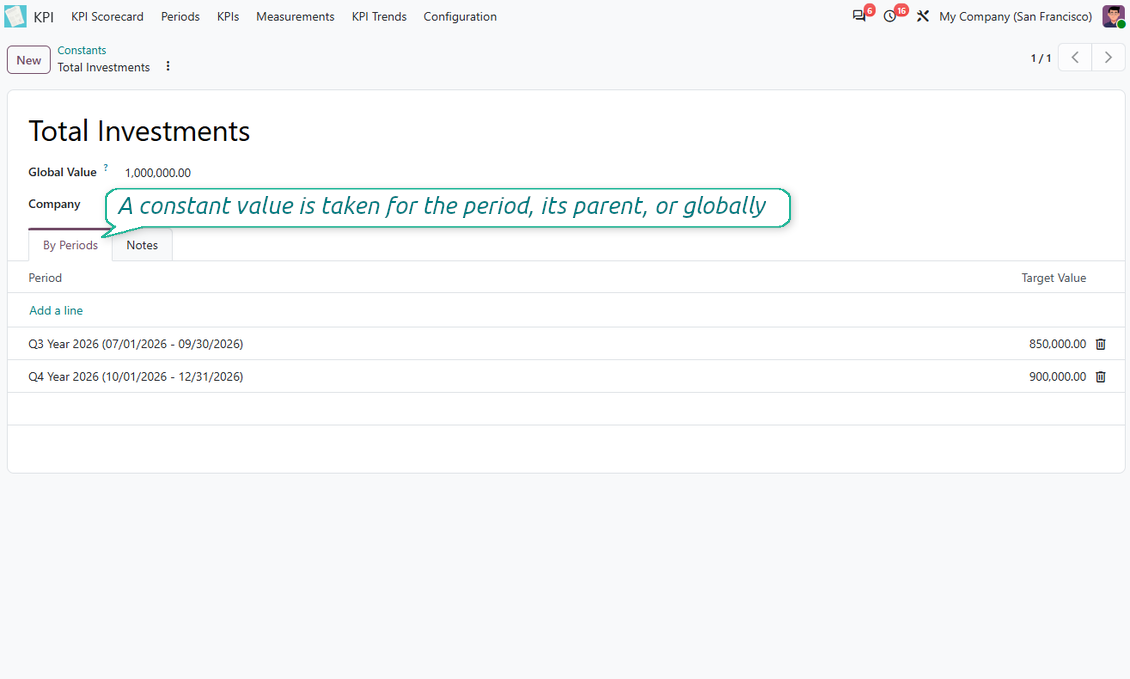The height and width of the screenshot is (679, 1130).
Task: Open the Measurements menu
Action: coord(295,17)
